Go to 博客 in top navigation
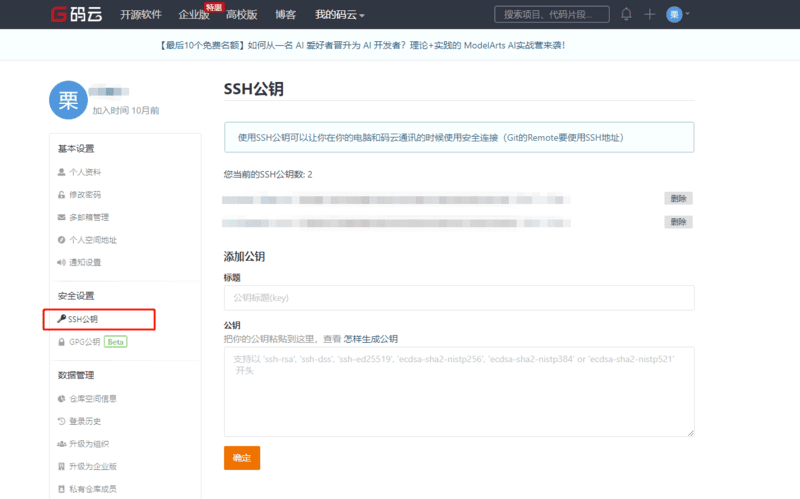800x499 pixels. pos(285,15)
